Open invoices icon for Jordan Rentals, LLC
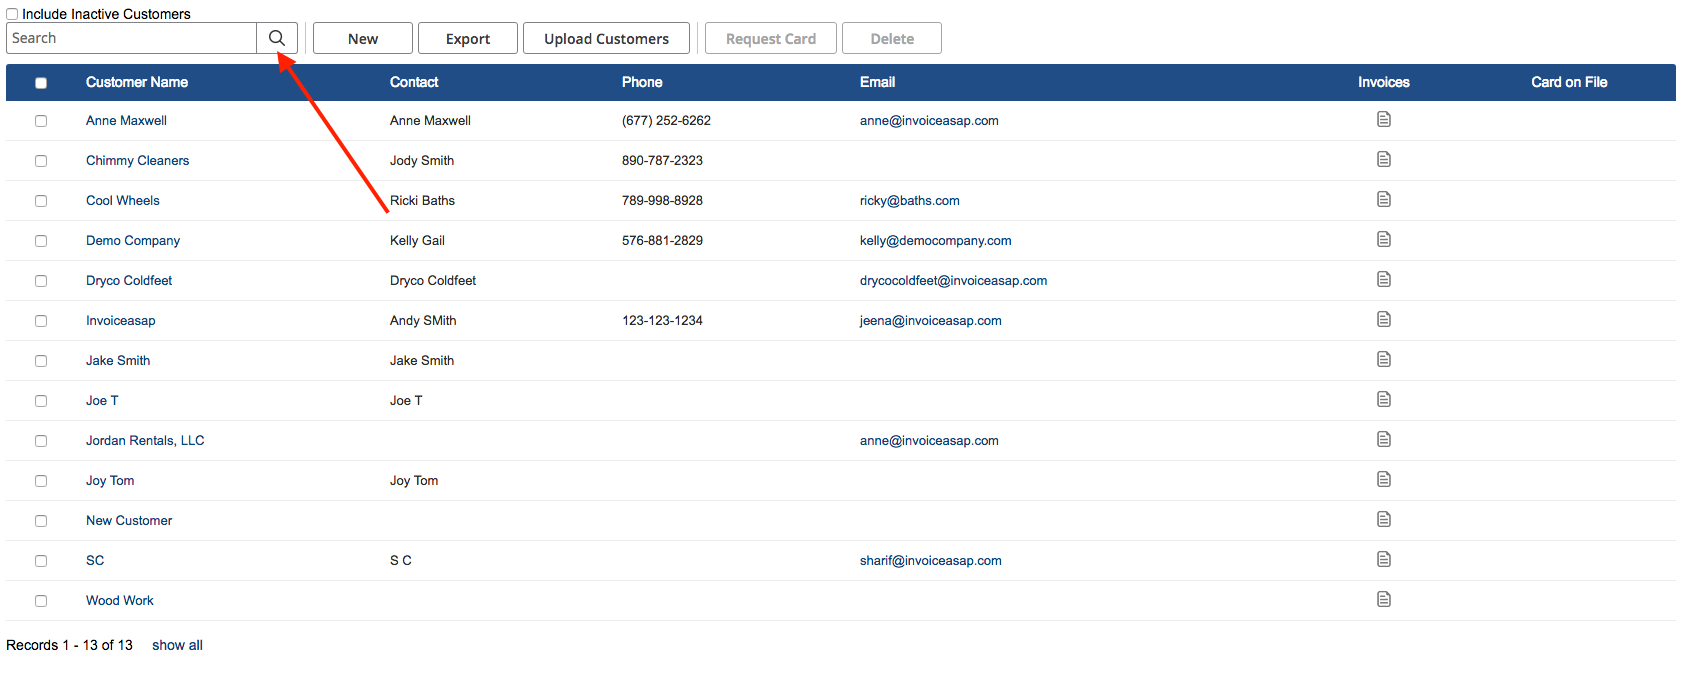Viewport: 1690px width, 683px height. point(1383,440)
